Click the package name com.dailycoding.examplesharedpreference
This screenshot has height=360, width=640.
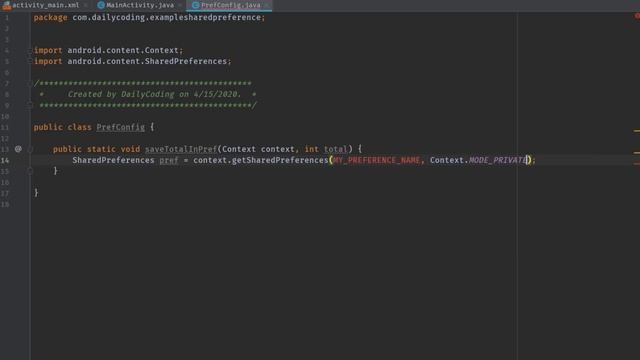pos(166,18)
